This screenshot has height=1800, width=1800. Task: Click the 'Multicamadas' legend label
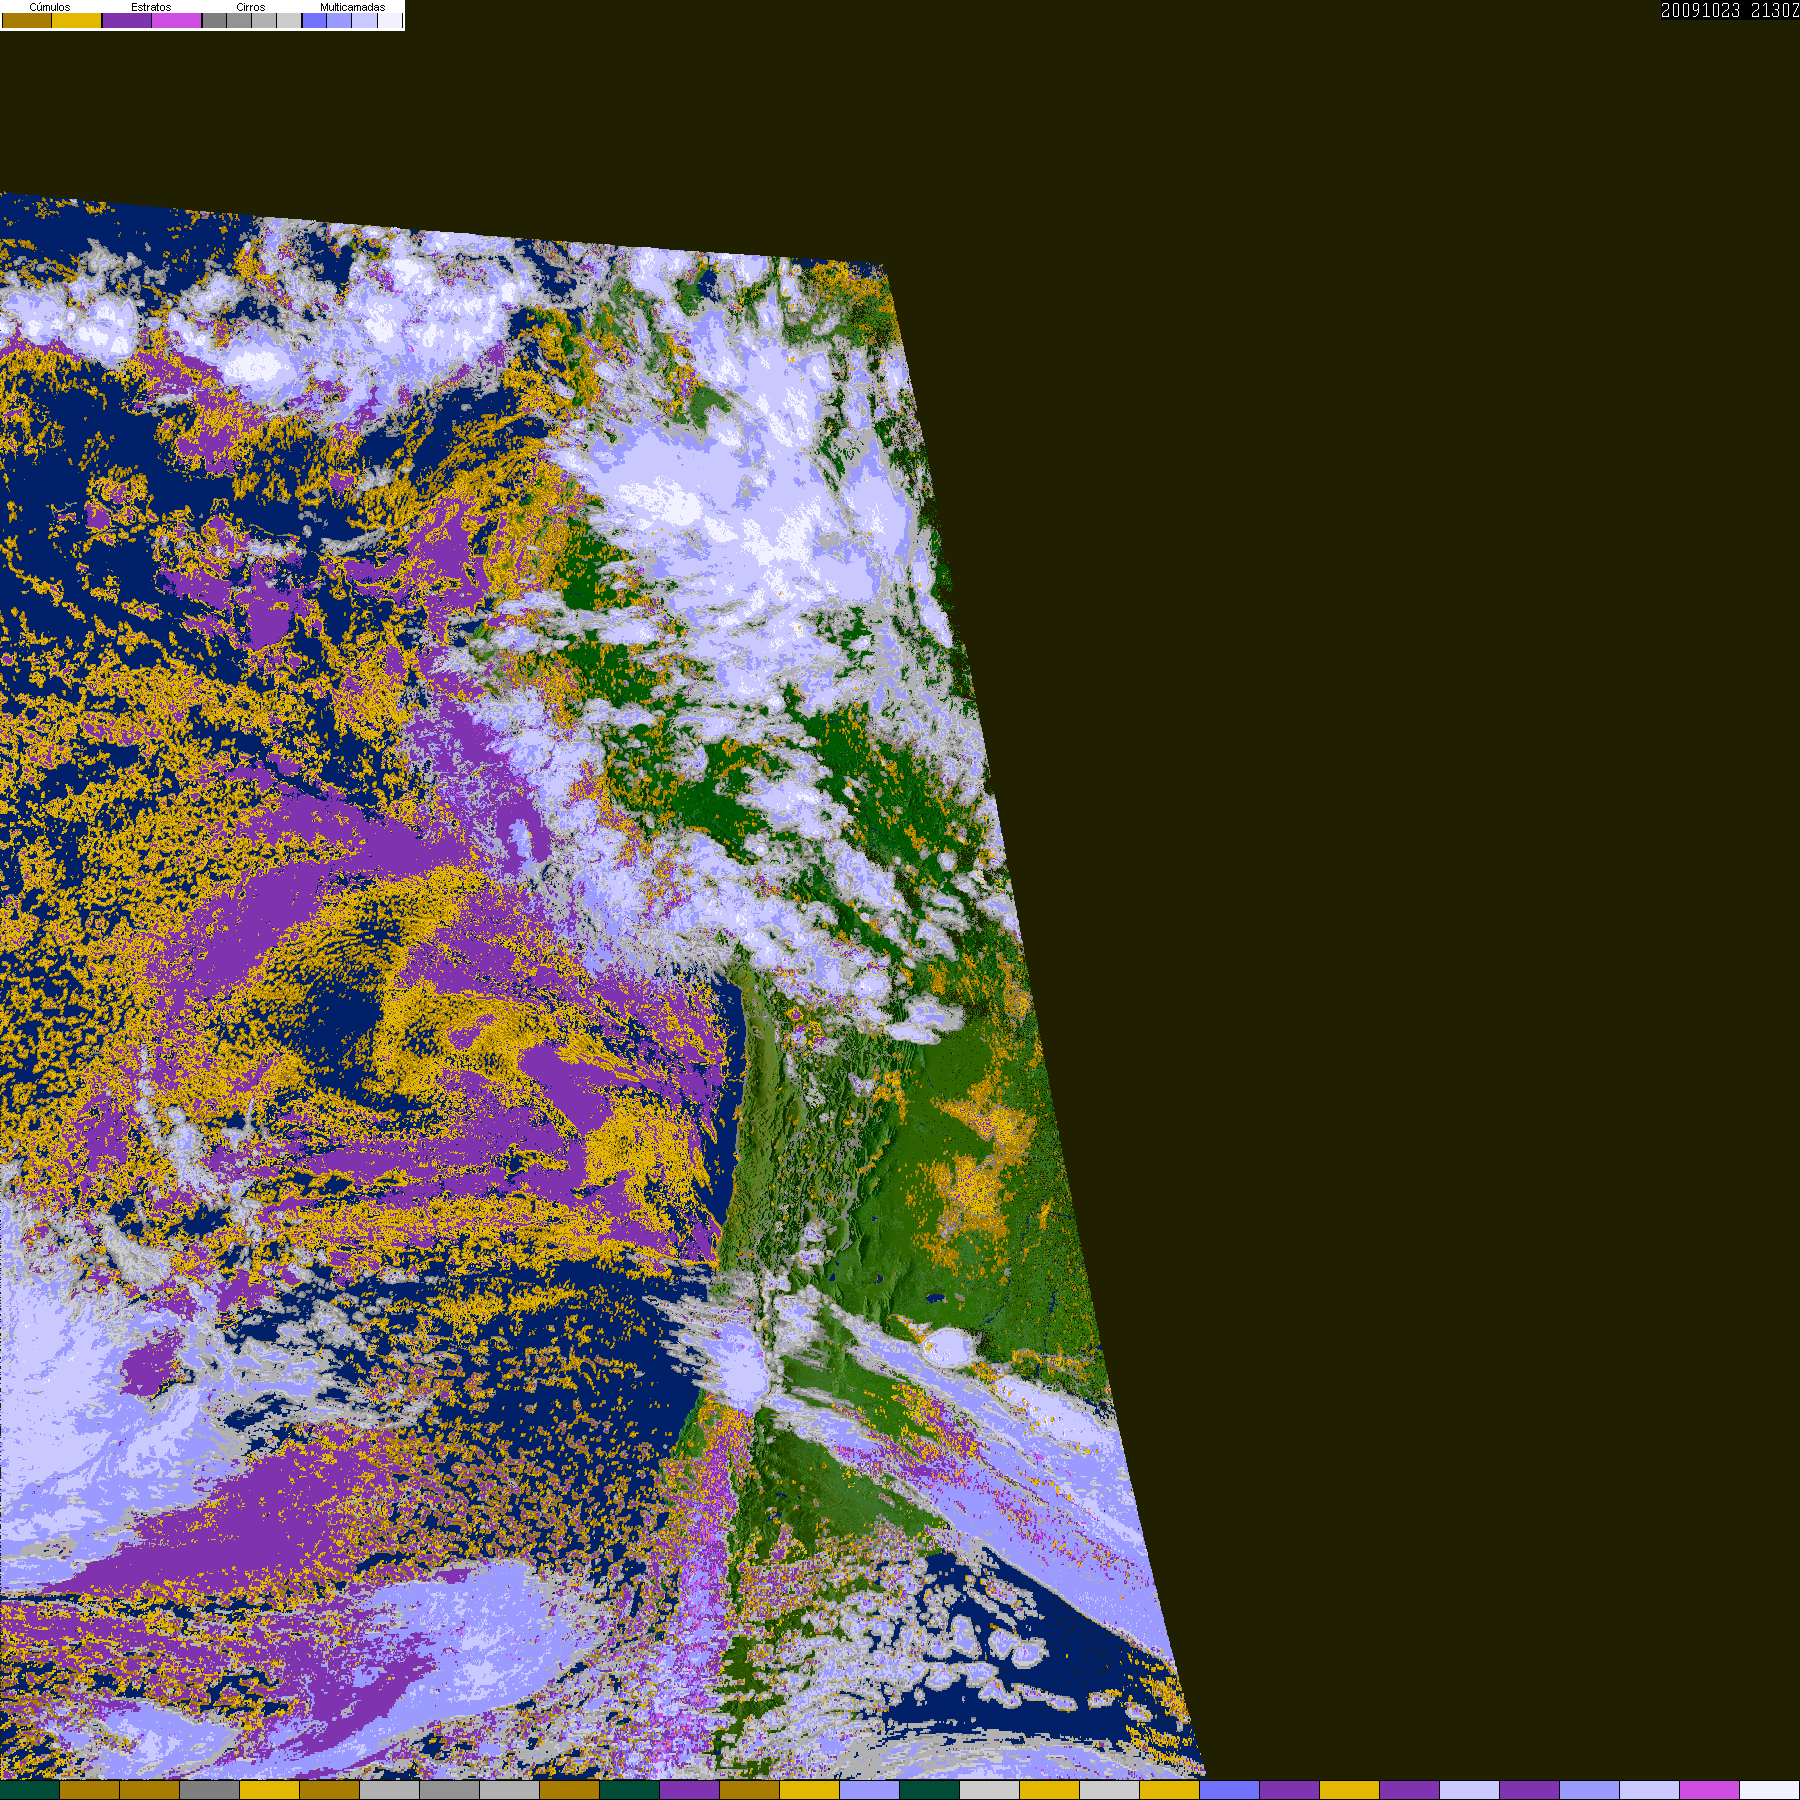tap(352, 7)
